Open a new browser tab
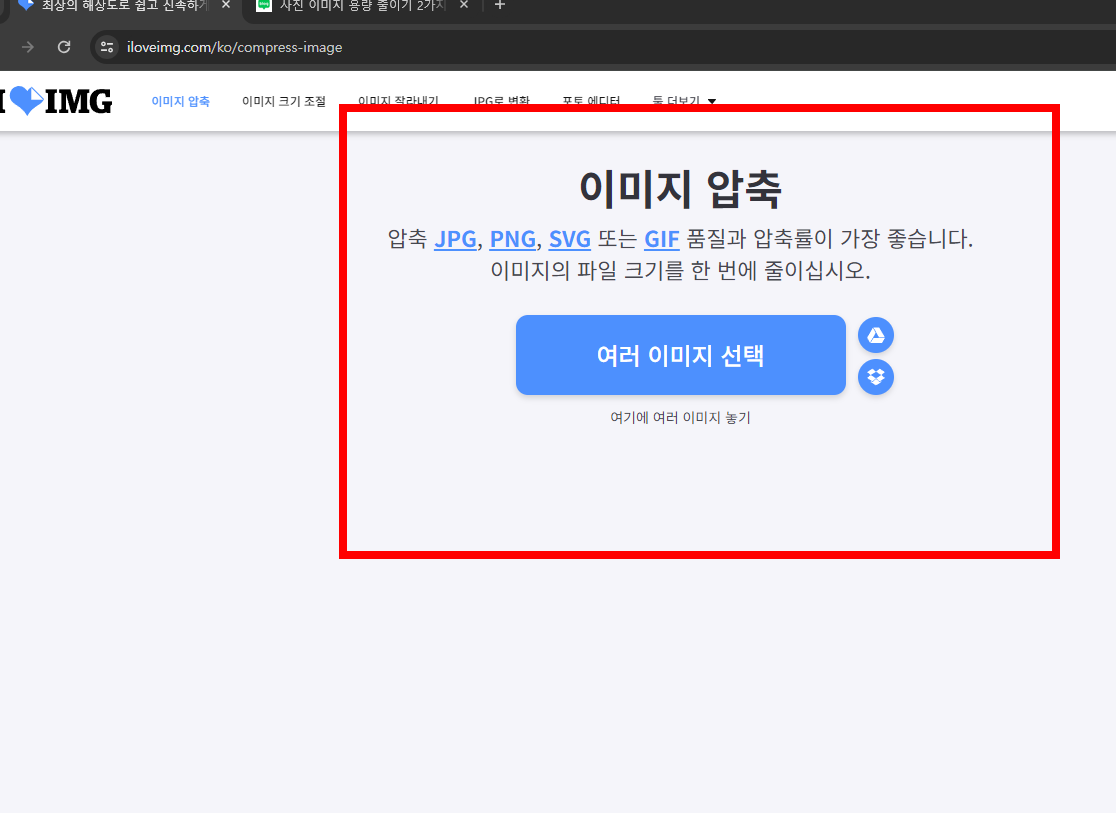1116x813 pixels. point(500,6)
